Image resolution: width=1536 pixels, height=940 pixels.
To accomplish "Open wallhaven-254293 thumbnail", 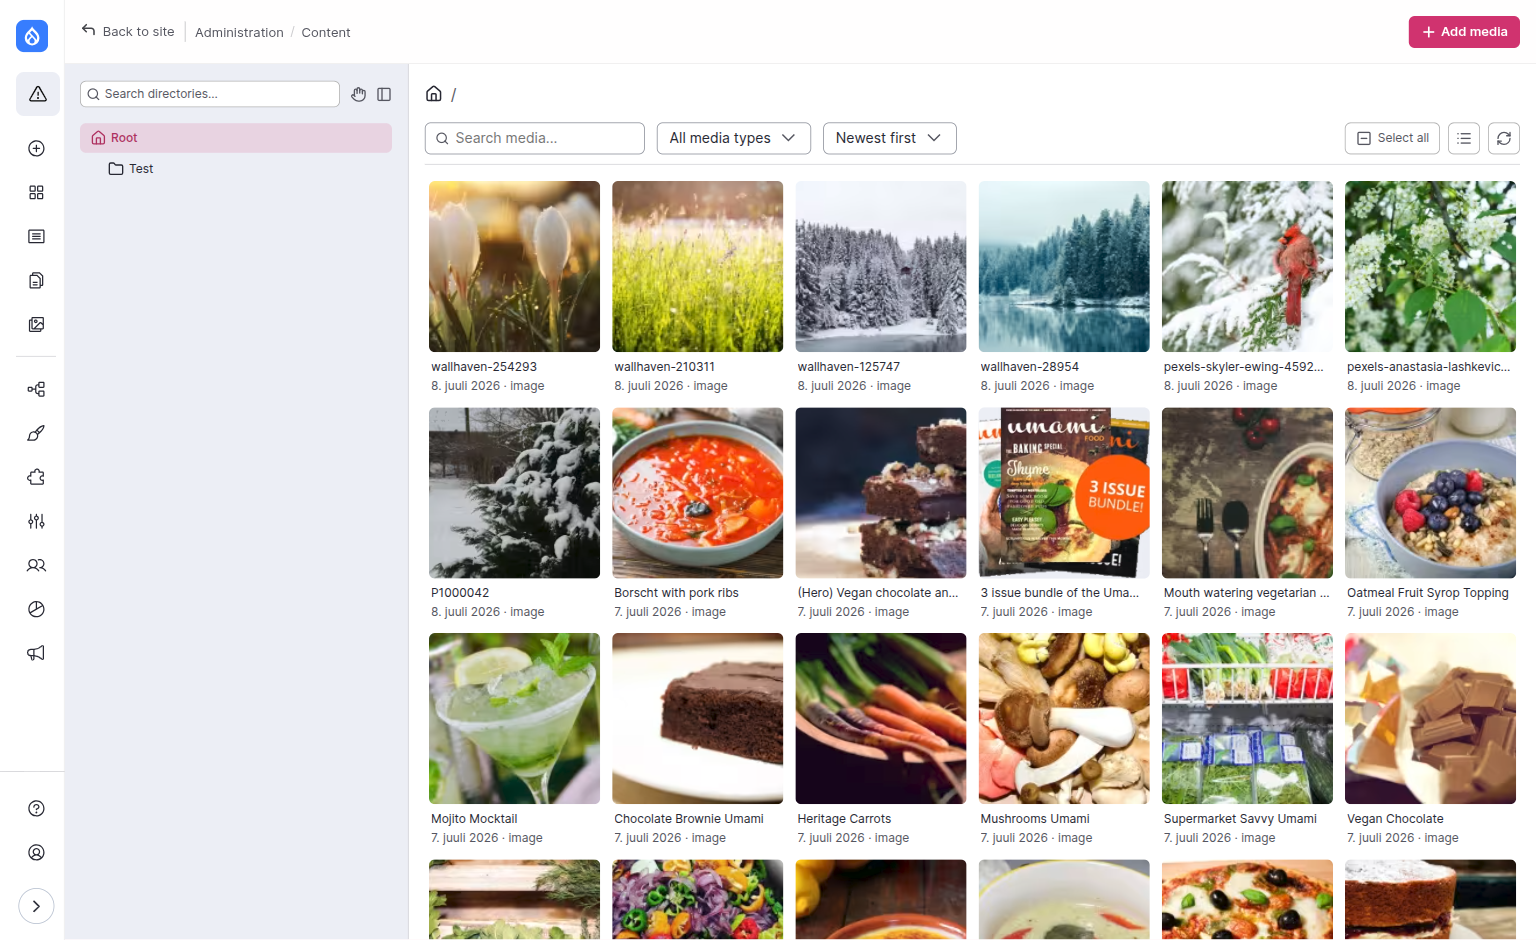I will pyautogui.click(x=514, y=266).
